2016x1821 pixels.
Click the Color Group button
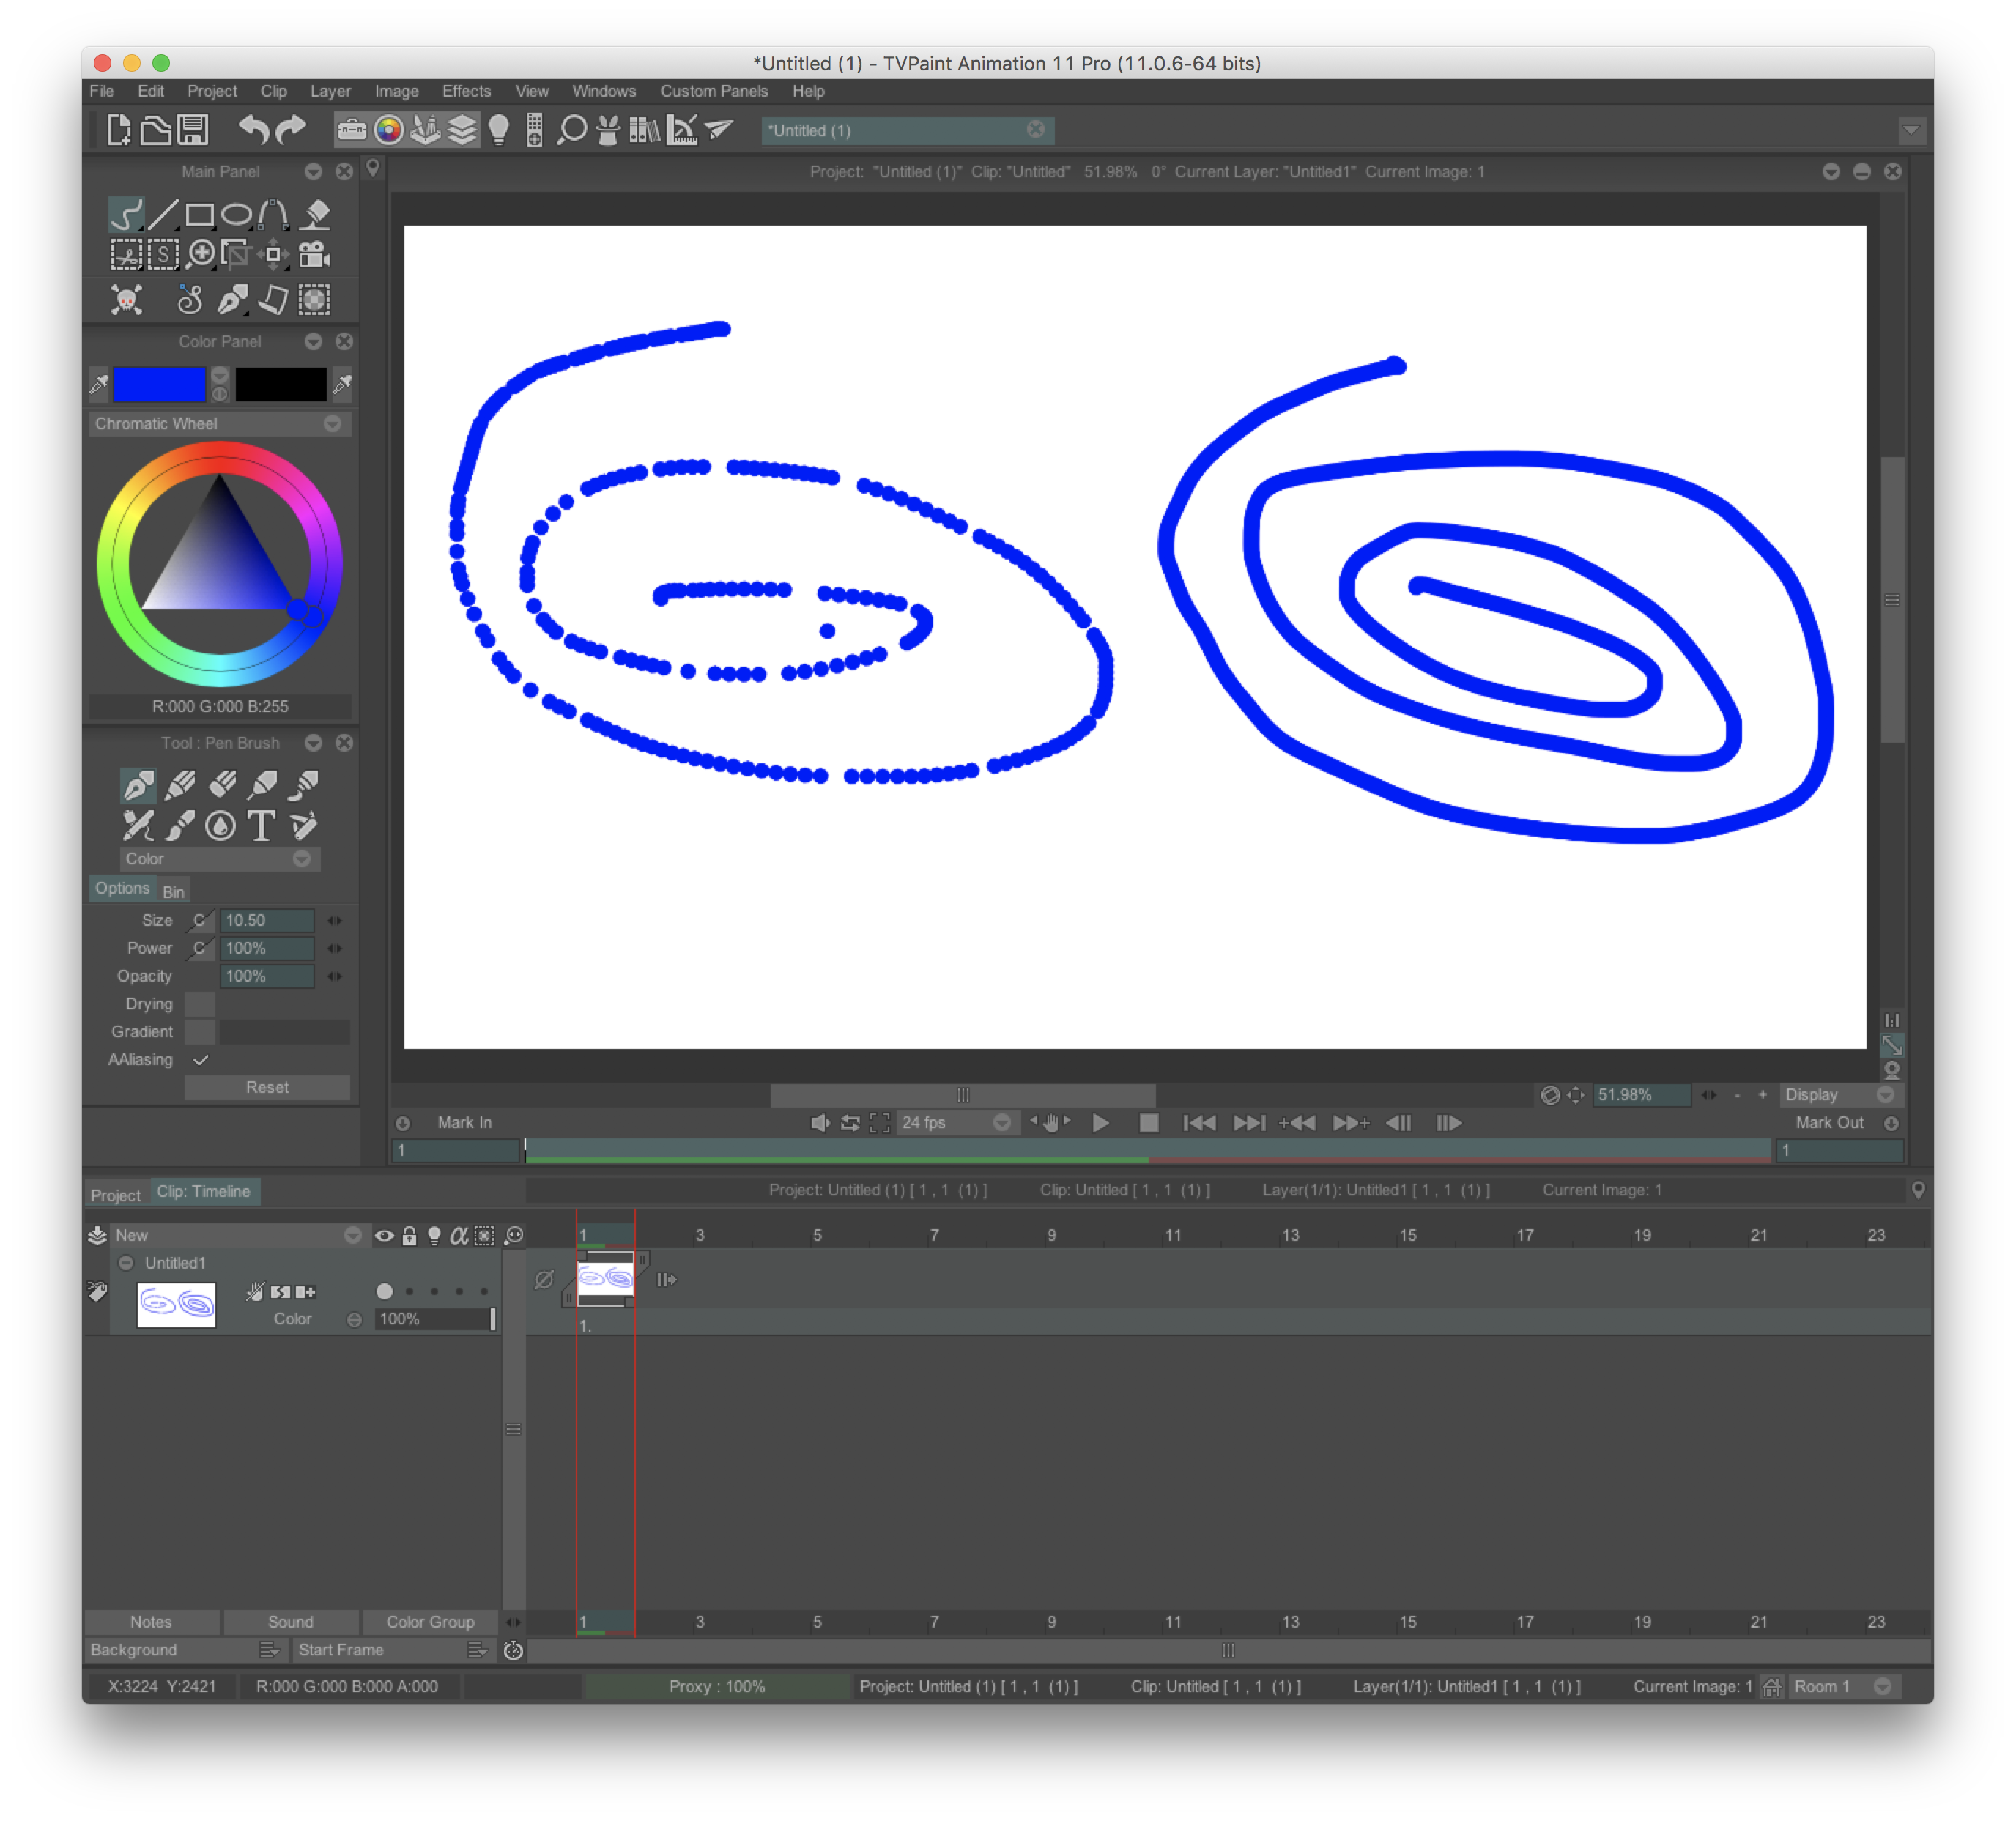(x=431, y=1622)
